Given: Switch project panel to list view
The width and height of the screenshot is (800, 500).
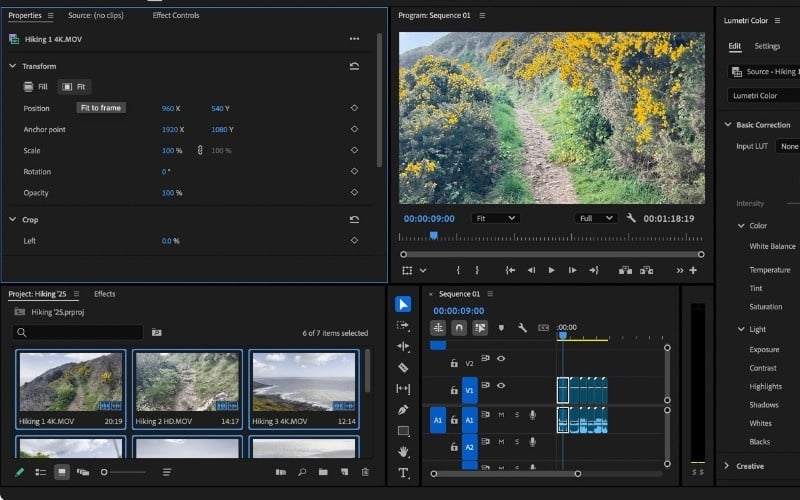Looking at the screenshot, I should pos(40,472).
